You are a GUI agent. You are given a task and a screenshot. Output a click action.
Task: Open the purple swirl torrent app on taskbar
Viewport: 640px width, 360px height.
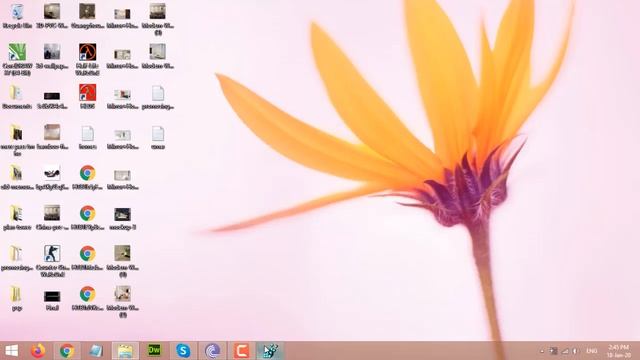point(212,351)
